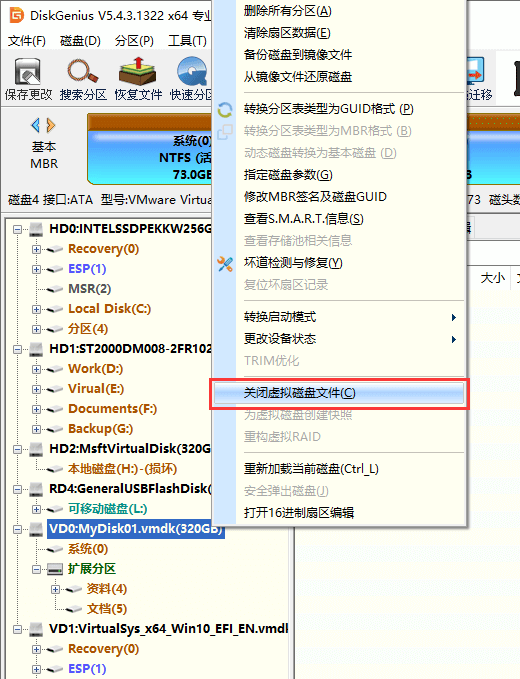Screen dimensions: 520x679
Task: Click the Recover Files (恢复文件) toolbar icon
Action: pos(138,71)
